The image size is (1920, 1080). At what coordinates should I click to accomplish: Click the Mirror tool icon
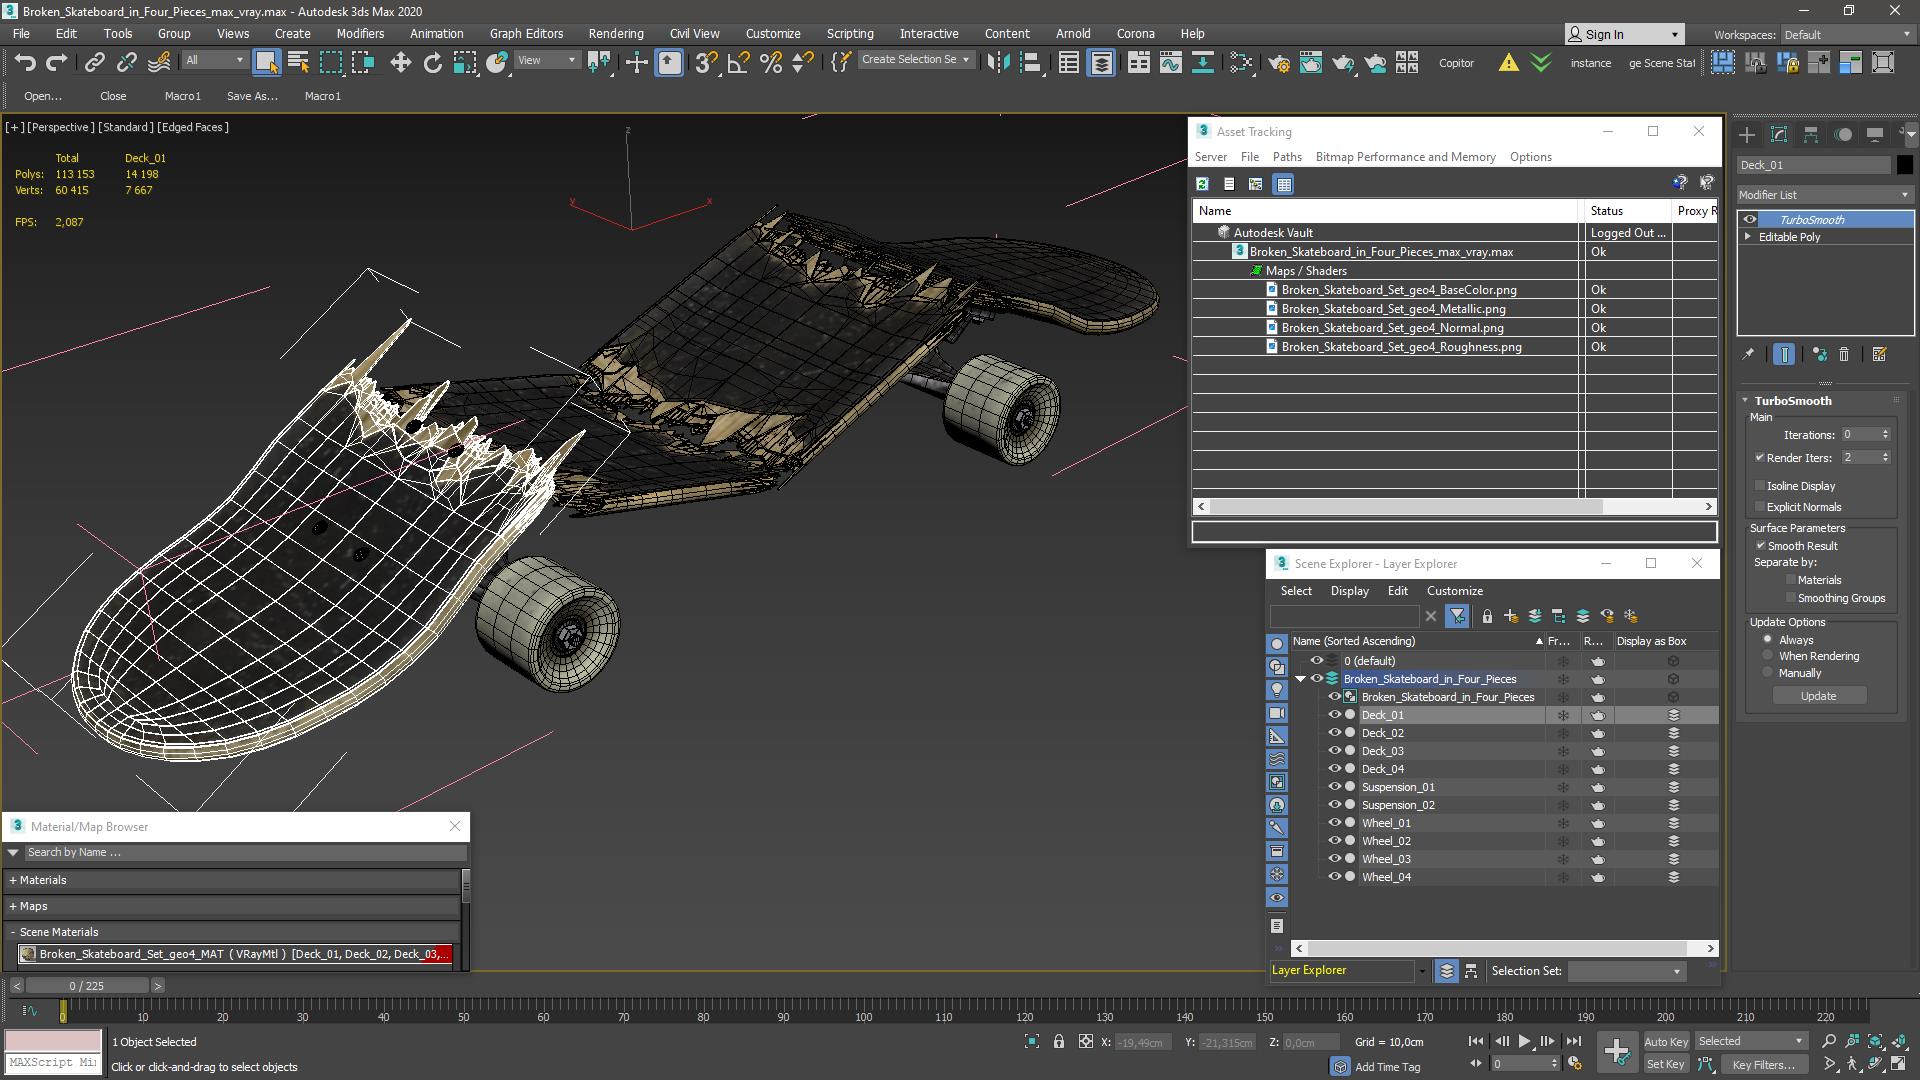click(x=997, y=63)
